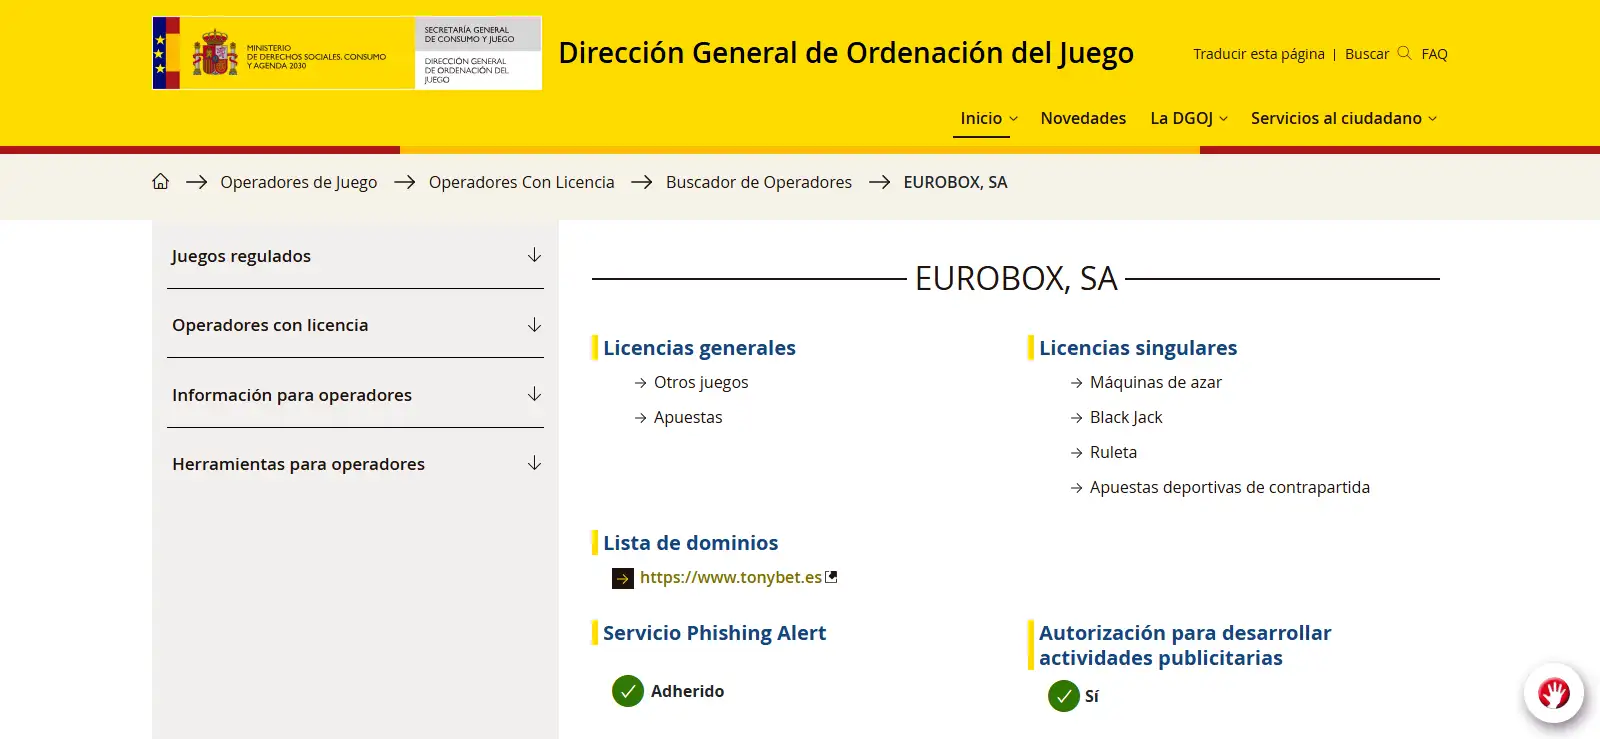Image resolution: width=1600 pixels, height=739 pixels.
Task: Open the FAQ link
Action: tap(1434, 54)
